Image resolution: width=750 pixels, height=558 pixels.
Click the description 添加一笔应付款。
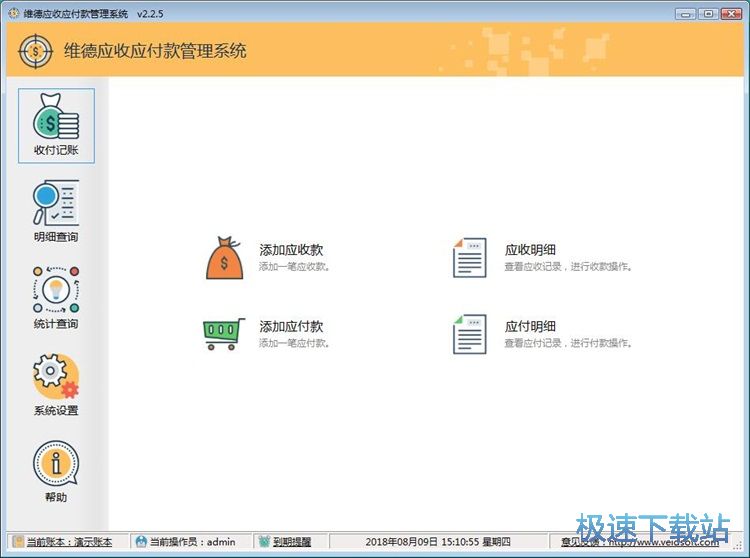(294, 343)
